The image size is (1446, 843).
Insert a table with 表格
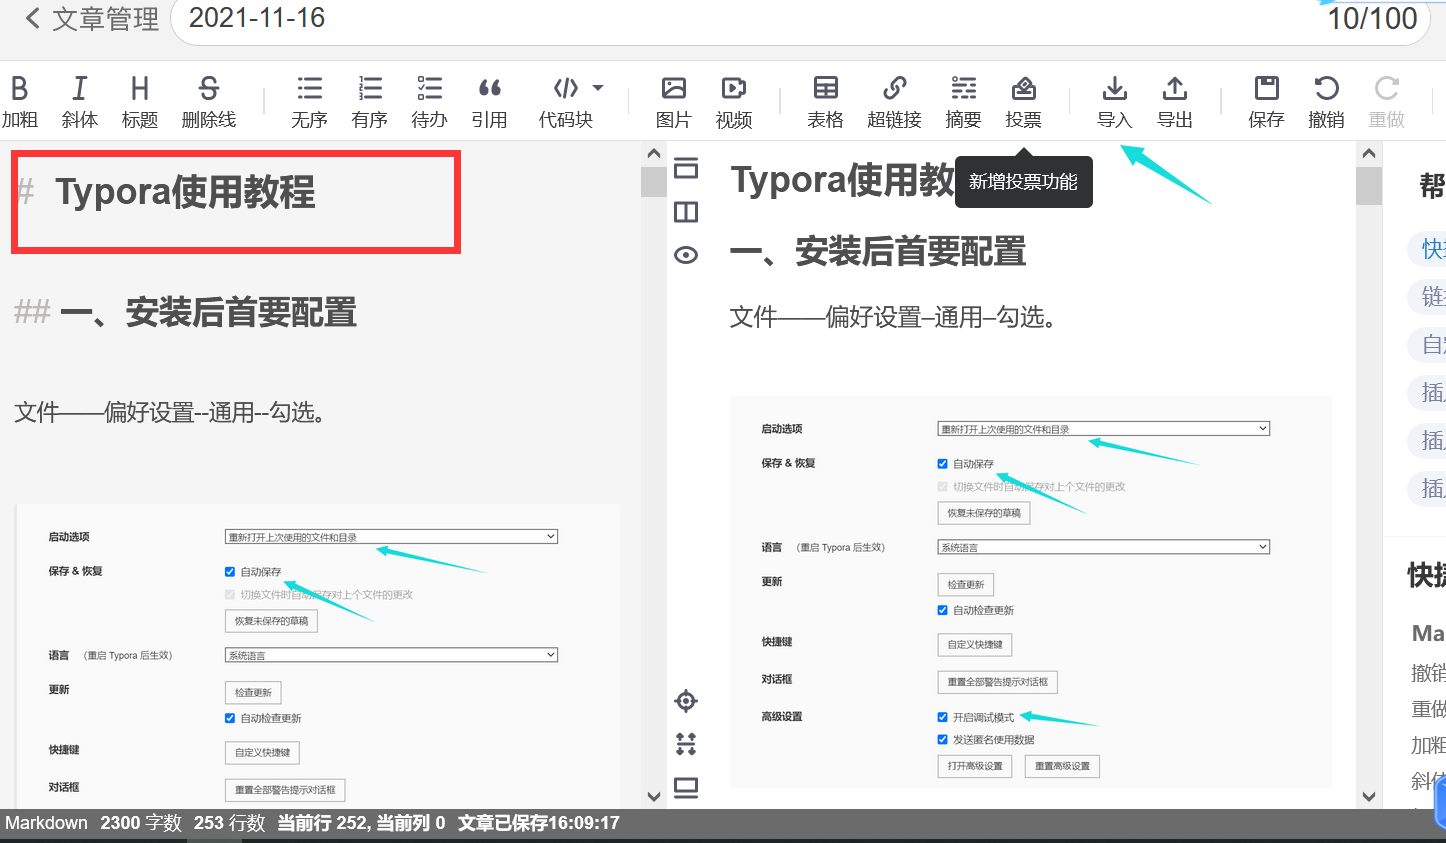click(826, 102)
